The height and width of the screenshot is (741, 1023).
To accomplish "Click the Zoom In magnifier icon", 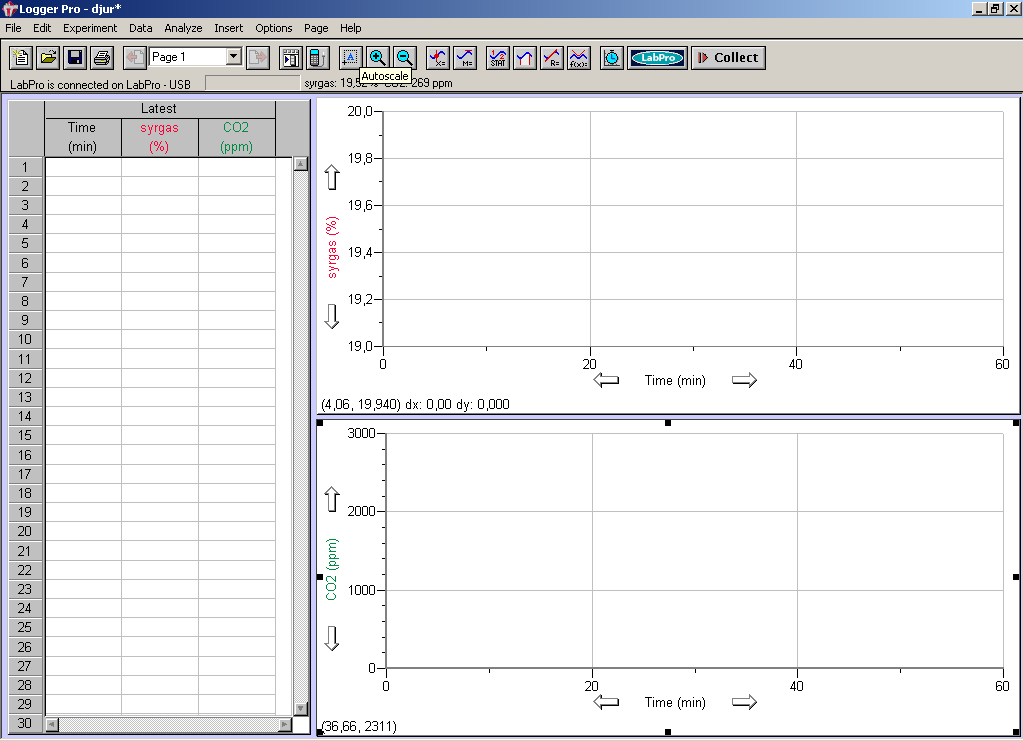I will (378, 57).
